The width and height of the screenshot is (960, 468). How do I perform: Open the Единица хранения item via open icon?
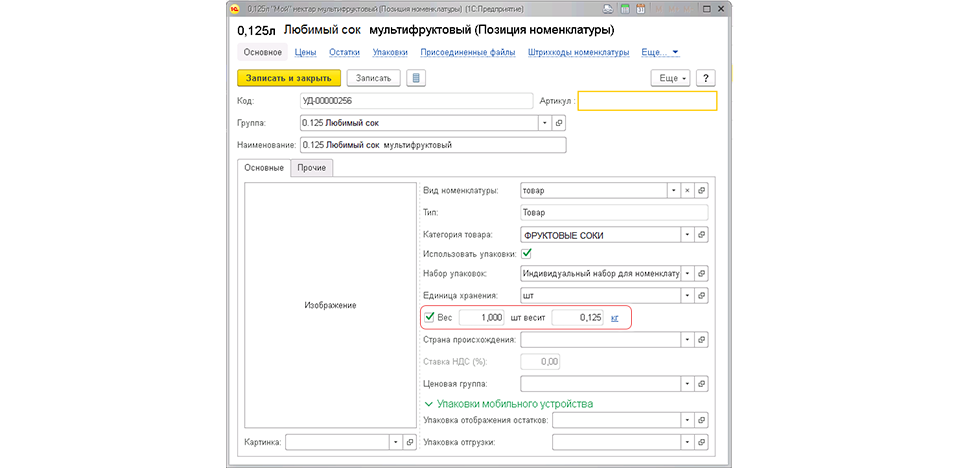(702, 295)
